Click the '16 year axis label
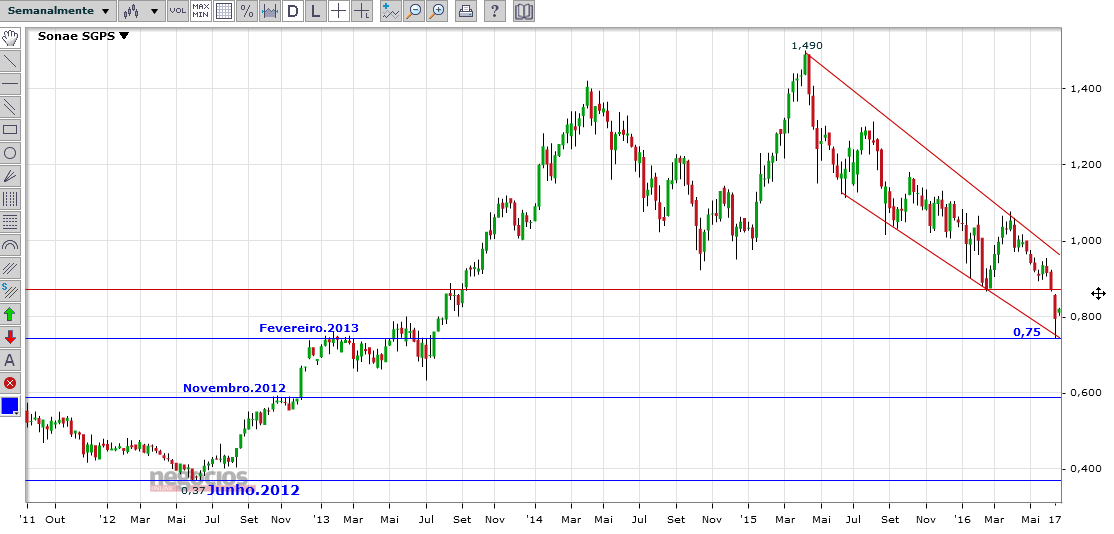Screen dimensions: 1114x534 (961, 519)
